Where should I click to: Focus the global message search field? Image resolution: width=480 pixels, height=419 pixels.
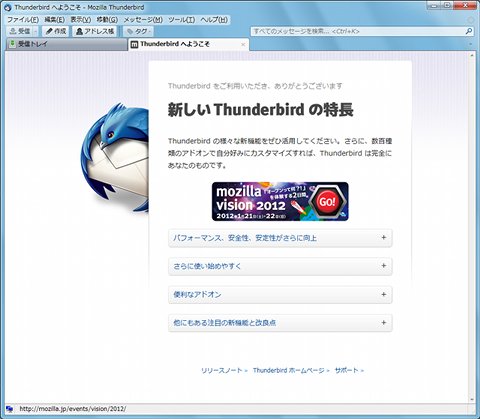(x=358, y=31)
